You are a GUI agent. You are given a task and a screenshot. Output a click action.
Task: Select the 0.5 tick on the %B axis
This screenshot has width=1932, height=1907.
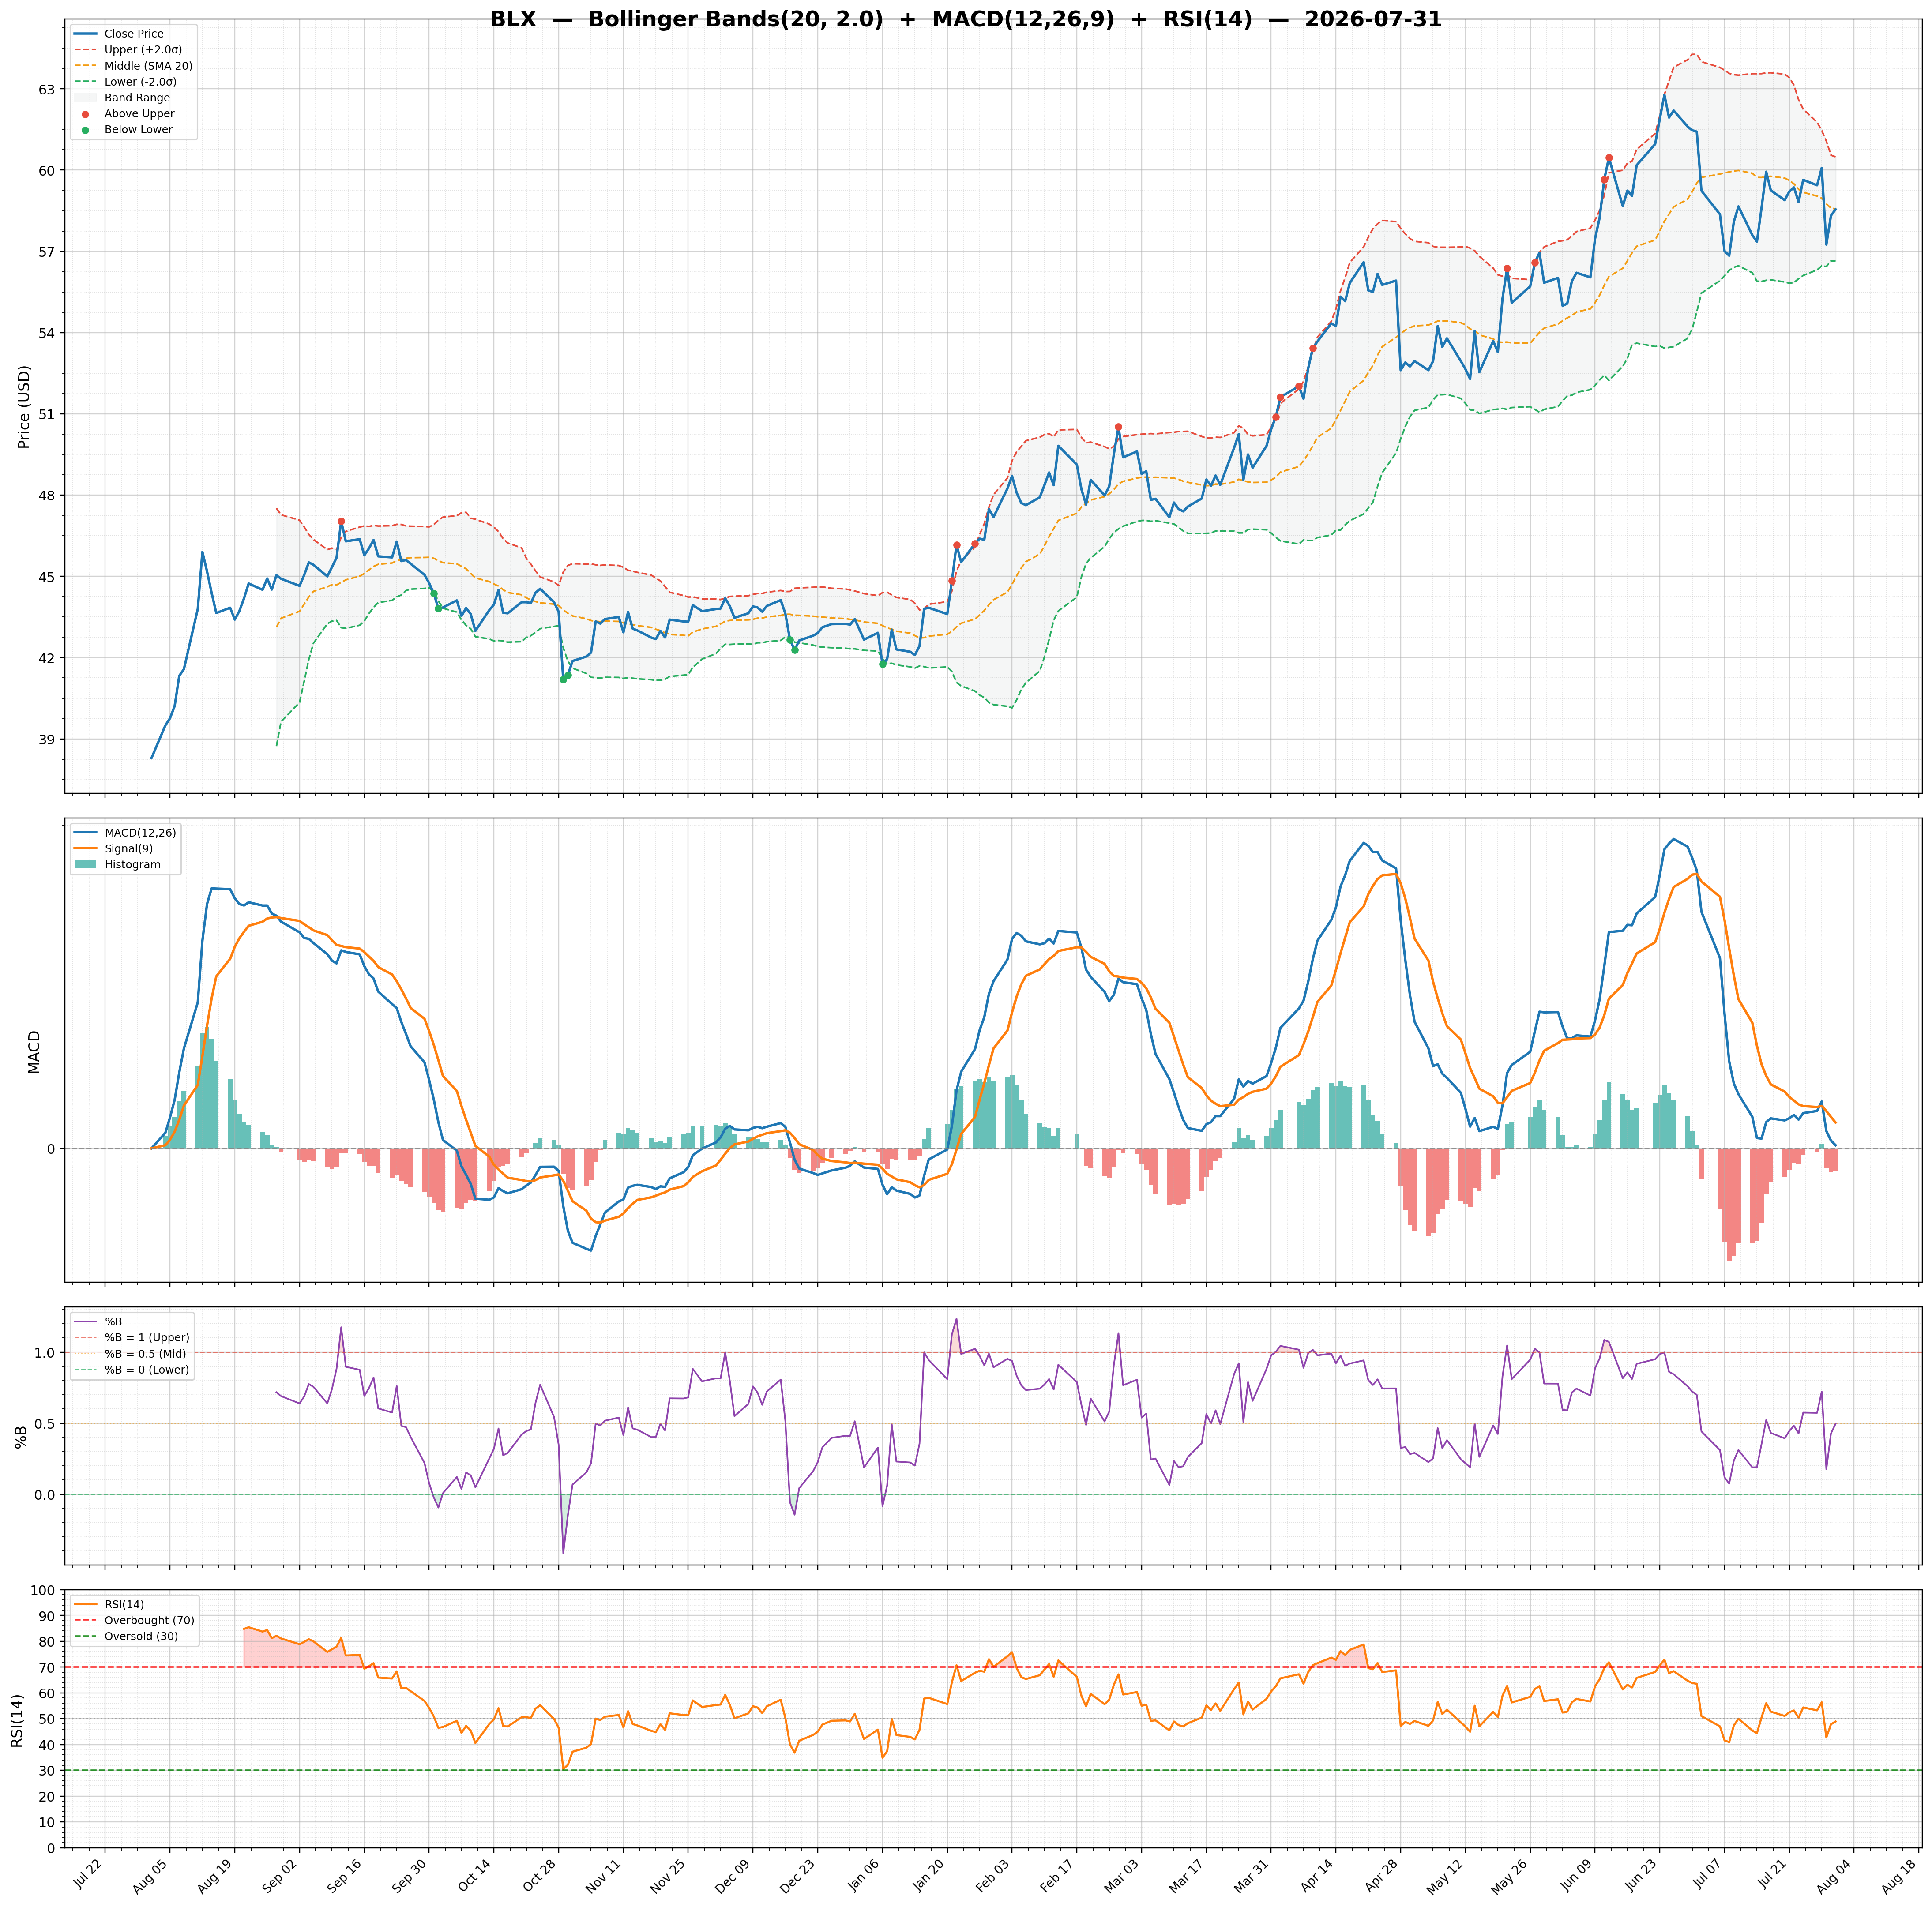[44, 1424]
